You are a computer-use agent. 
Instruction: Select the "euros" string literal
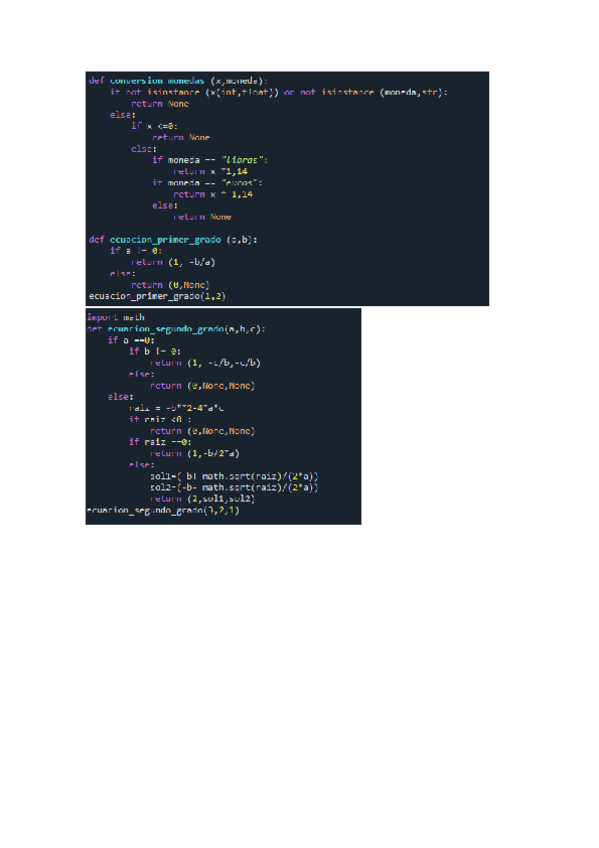pyautogui.click(x=239, y=183)
